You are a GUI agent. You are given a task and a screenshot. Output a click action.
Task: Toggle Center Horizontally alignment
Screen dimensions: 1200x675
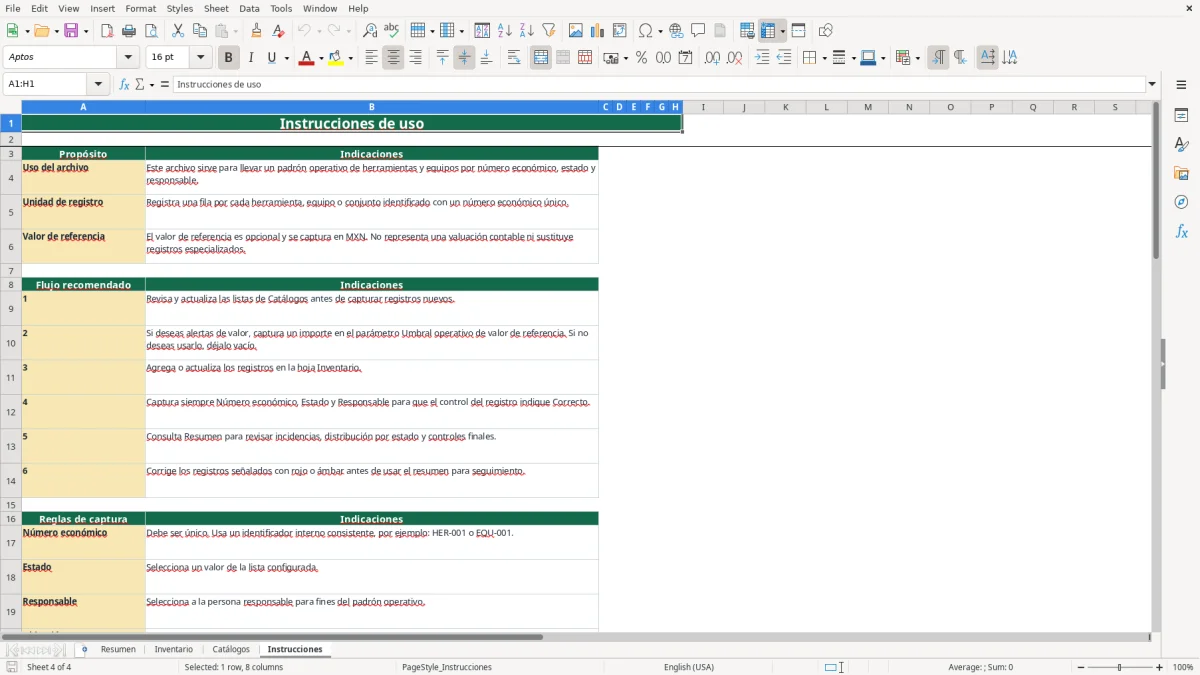(x=393, y=58)
